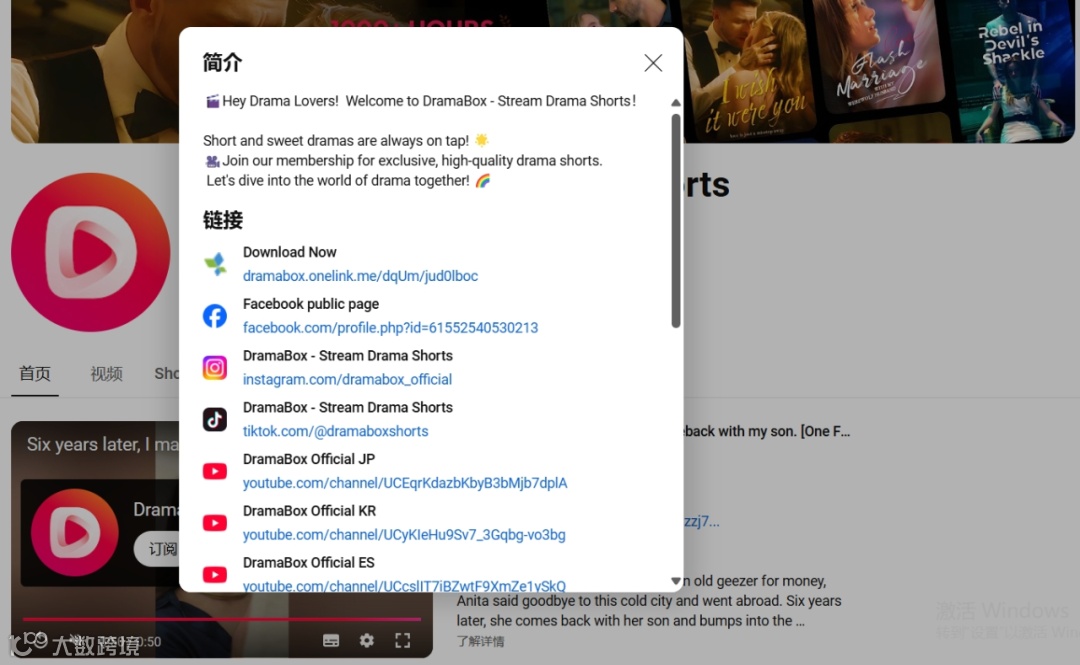Click YouTube icon beside DramaBox Official JP
The image size is (1080, 665).
click(215, 471)
